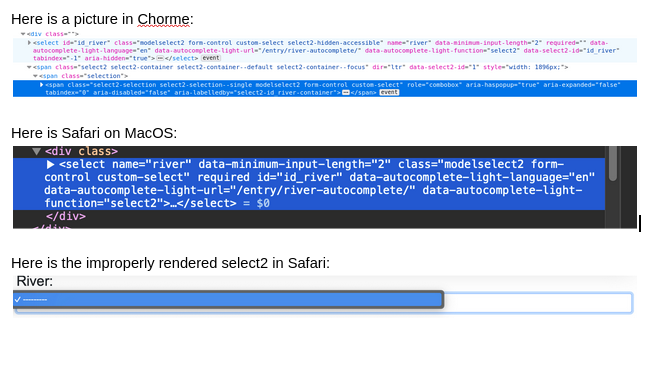Click the ellipsis badge in highlighted span row
Image resolution: width=659 pixels, height=371 pixels.
point(346,92)
